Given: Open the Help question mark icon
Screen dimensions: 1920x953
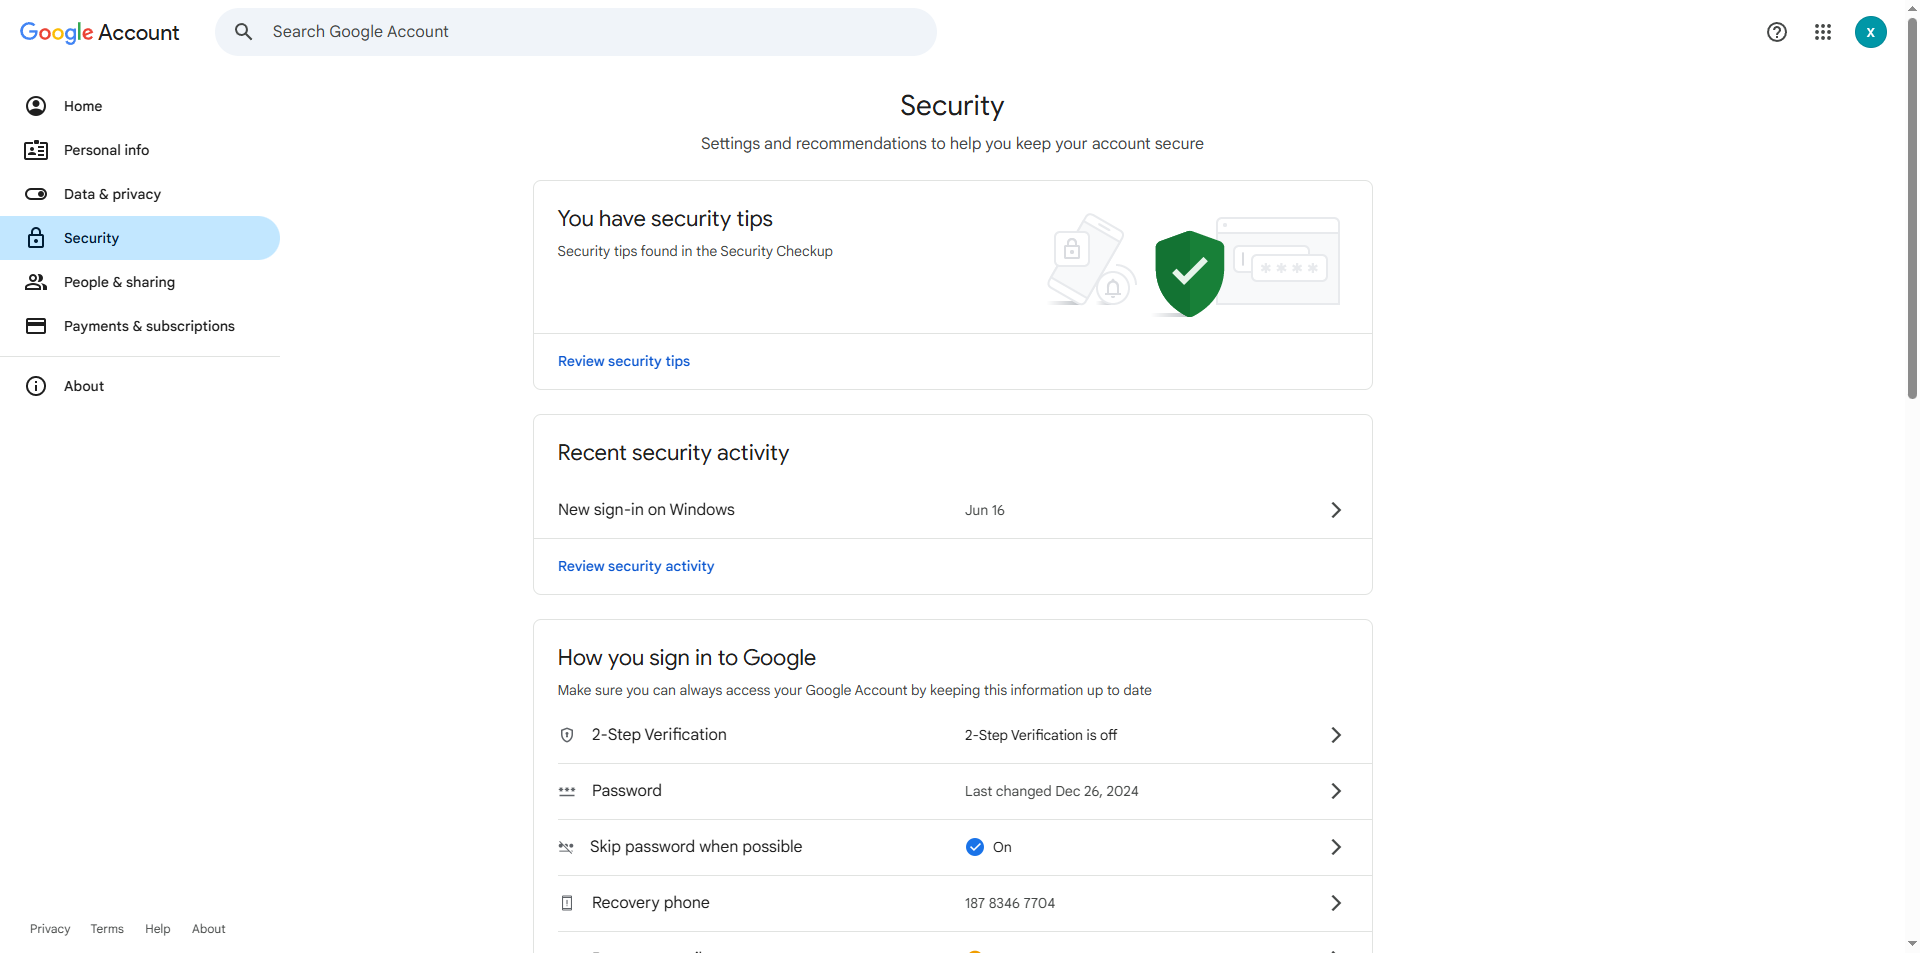Looking at the screenshot, I should coord(1777,32).
